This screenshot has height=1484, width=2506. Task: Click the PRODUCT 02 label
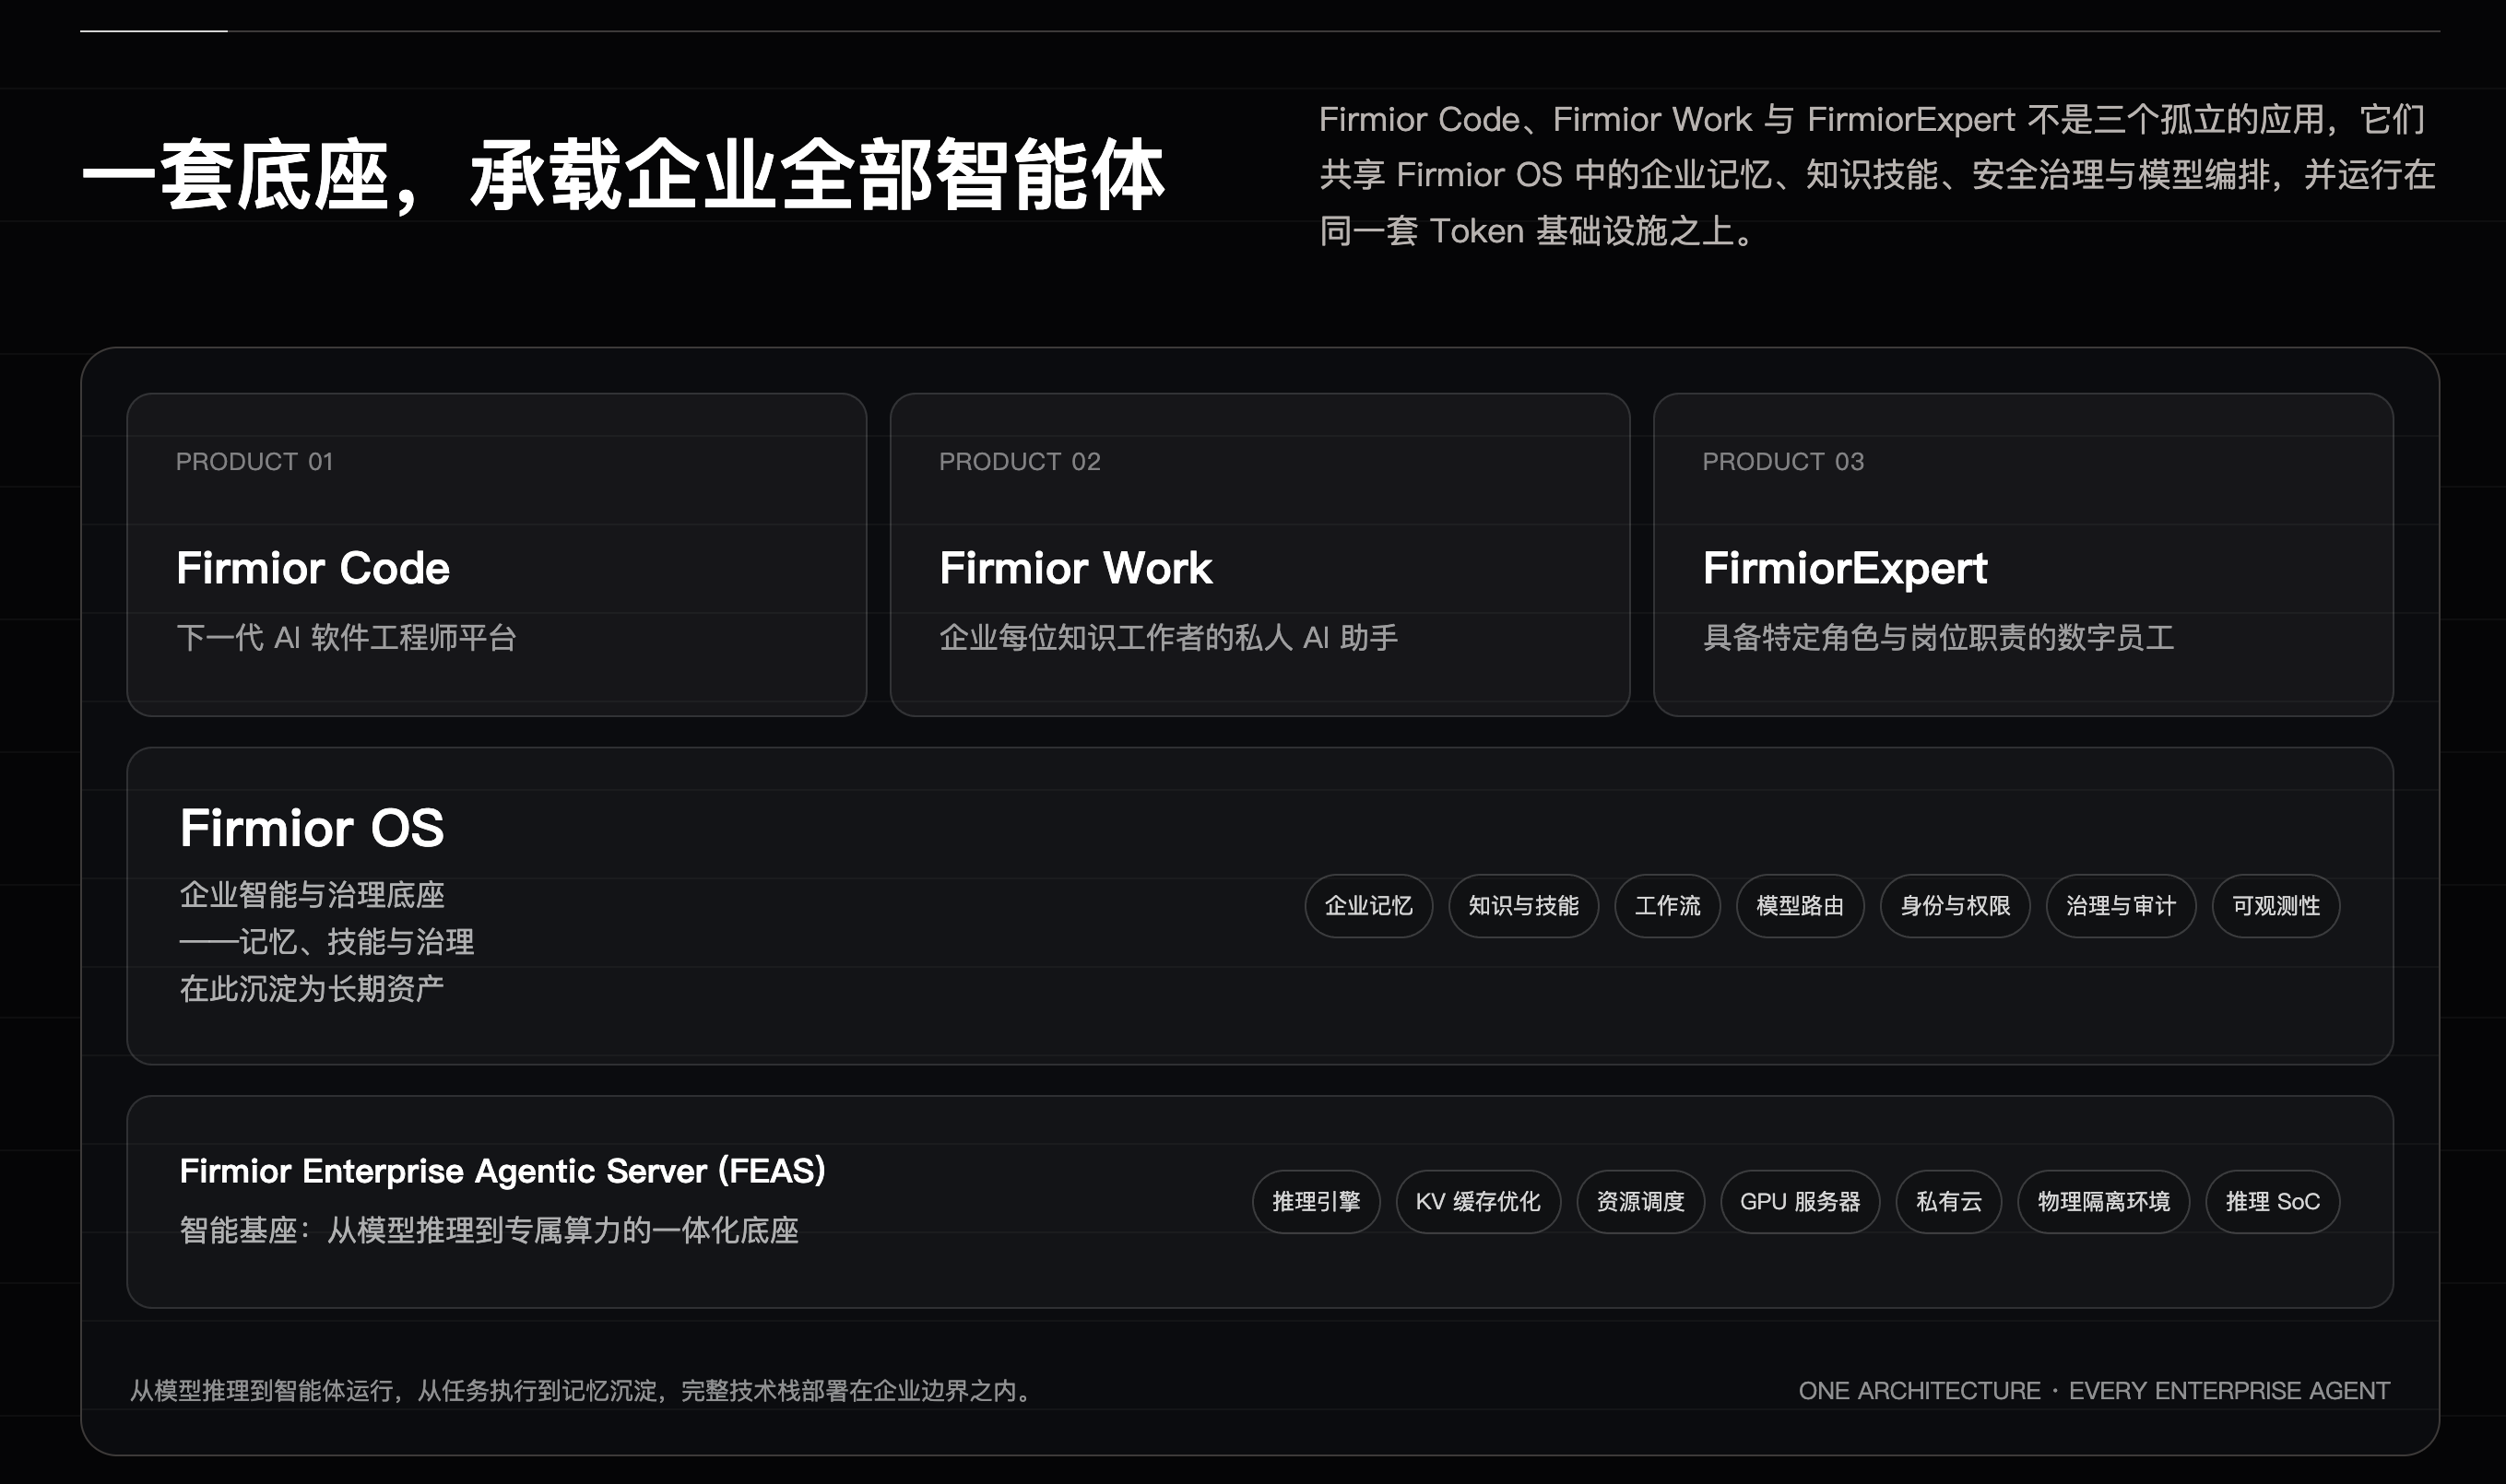click(1020, 462)
